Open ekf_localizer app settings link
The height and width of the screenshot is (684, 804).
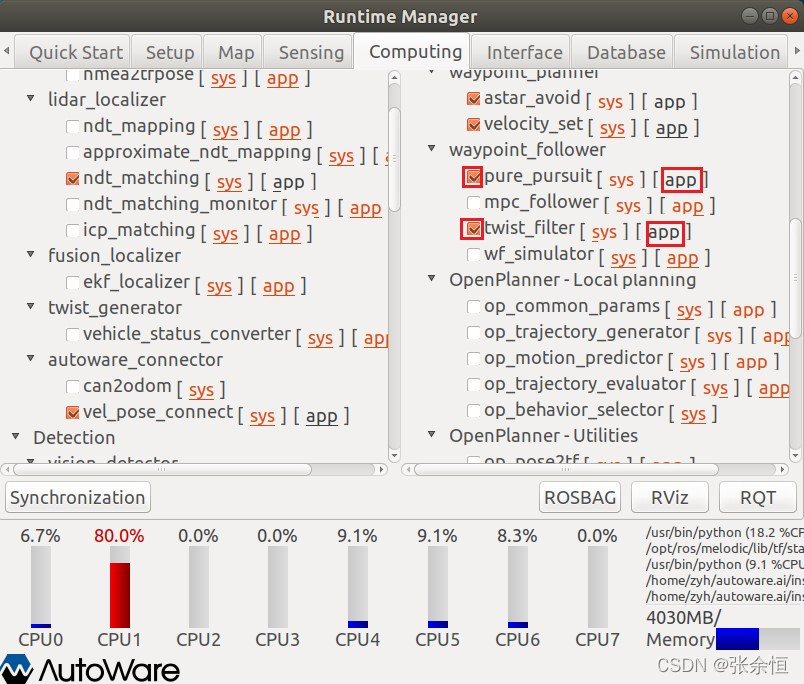pos(279,287)
